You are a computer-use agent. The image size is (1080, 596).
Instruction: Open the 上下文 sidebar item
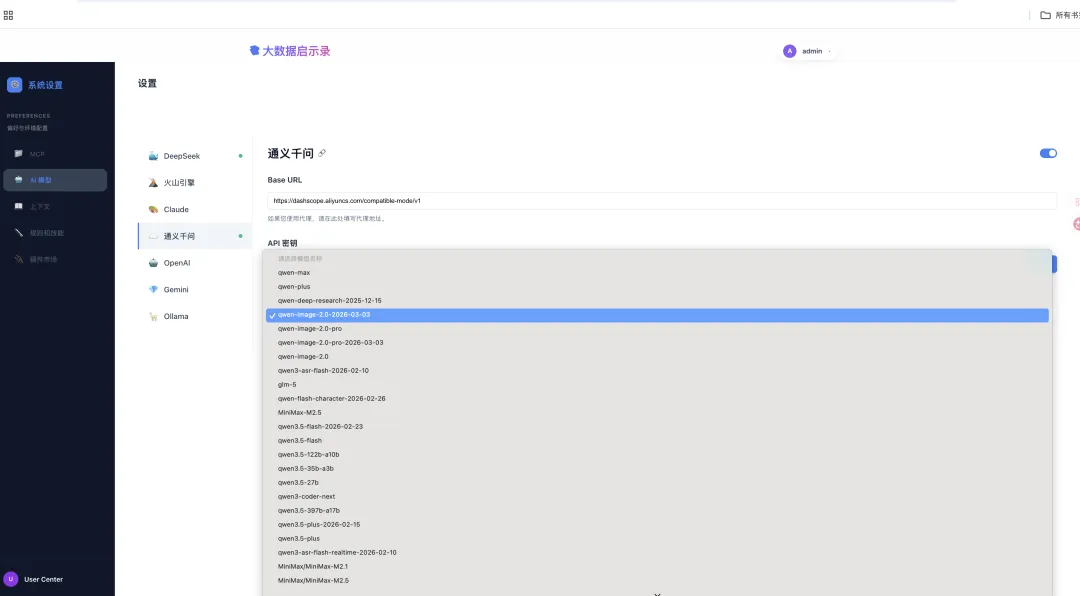[x=55, y=207]
